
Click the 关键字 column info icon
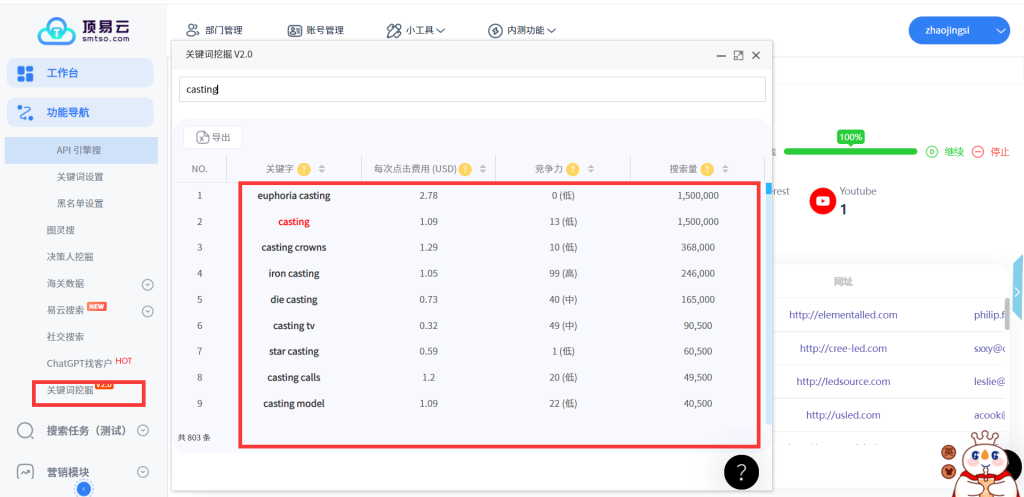pos(304,169)
